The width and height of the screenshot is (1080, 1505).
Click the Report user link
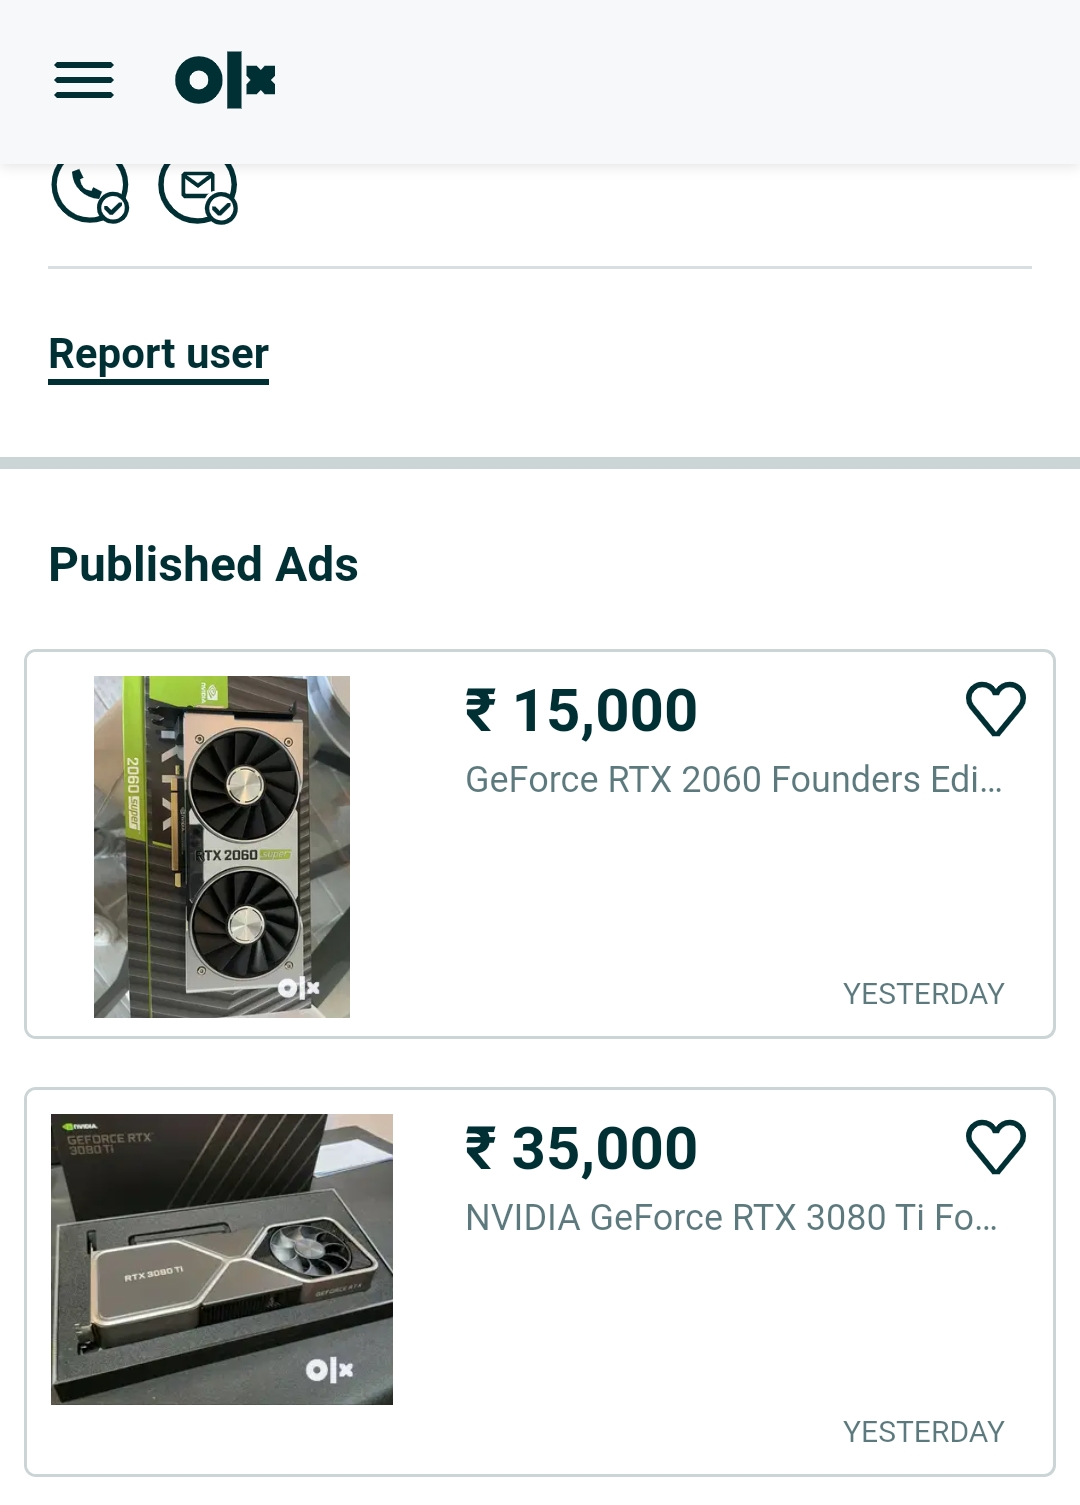159,355
